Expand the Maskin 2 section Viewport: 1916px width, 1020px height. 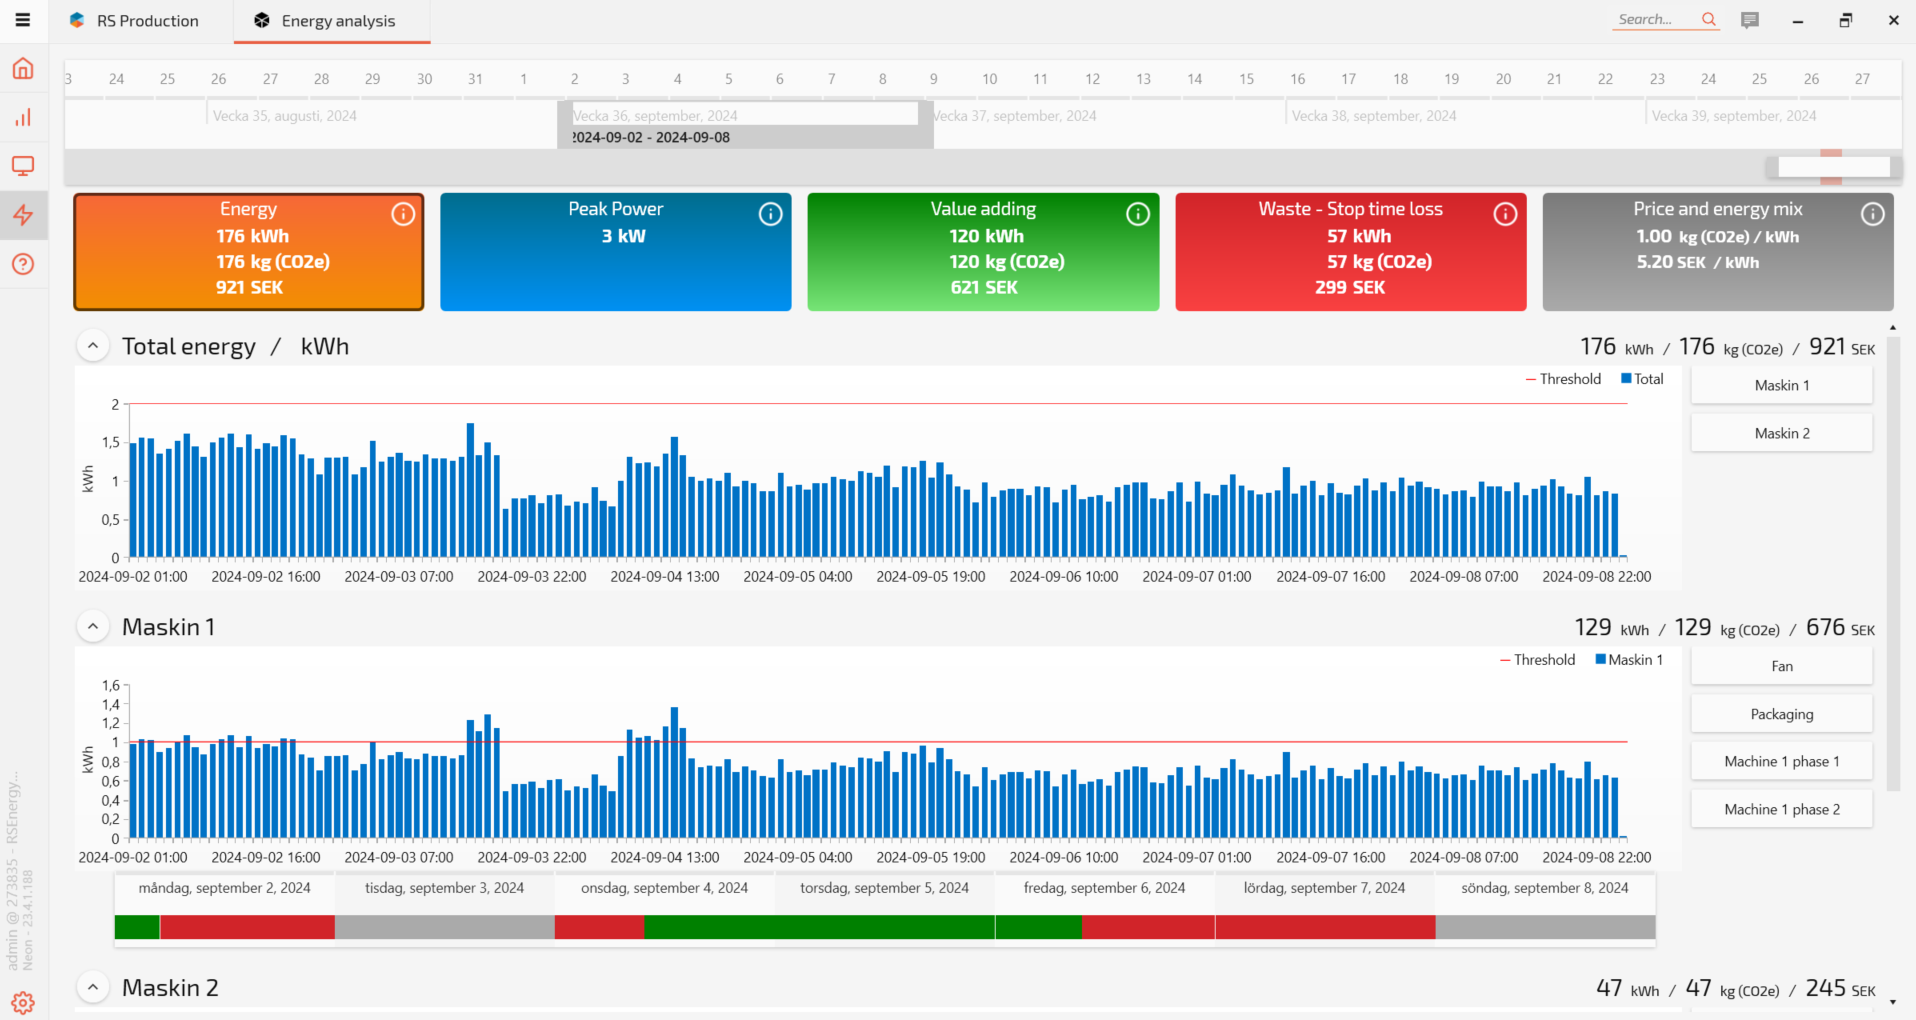93,988
